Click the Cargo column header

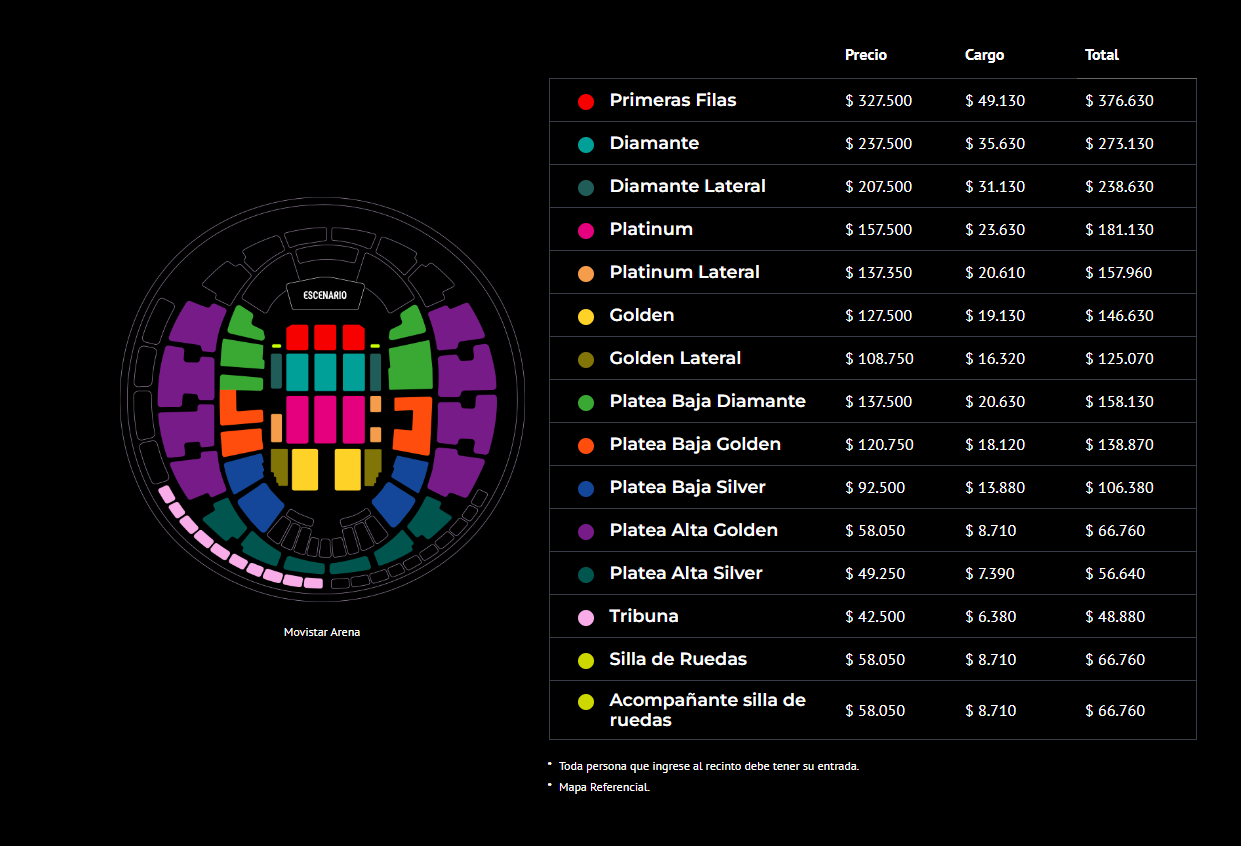coord(984,55)
